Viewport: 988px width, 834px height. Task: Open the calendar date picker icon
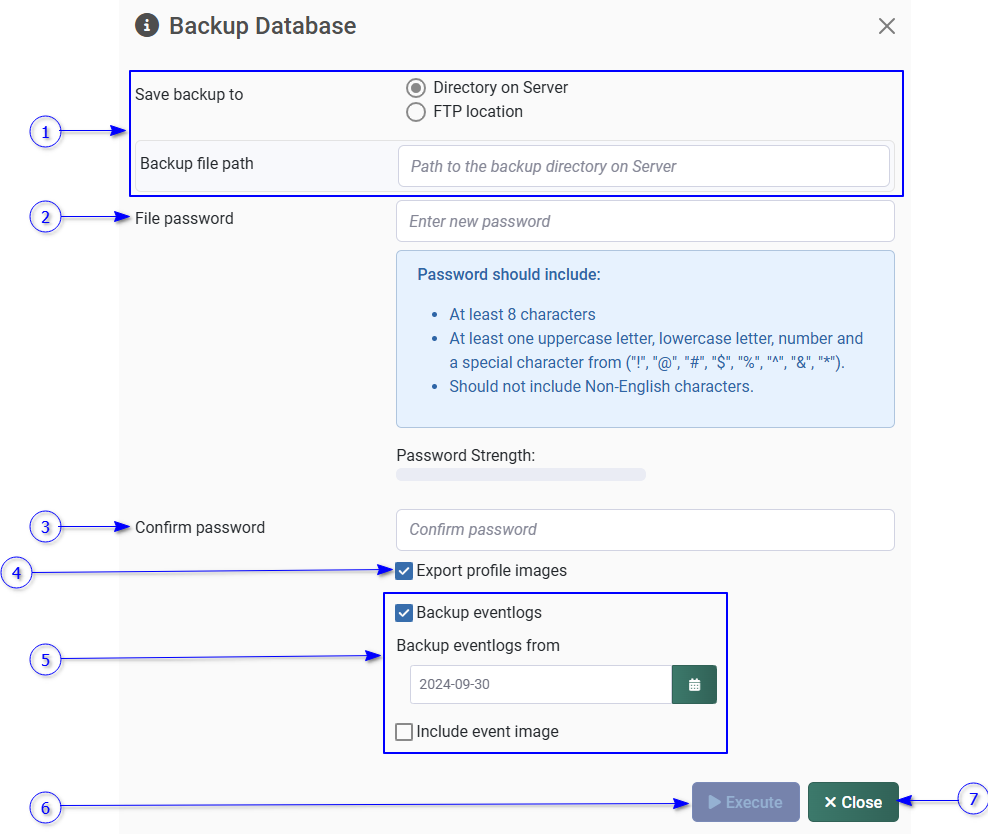coord(694,685)
